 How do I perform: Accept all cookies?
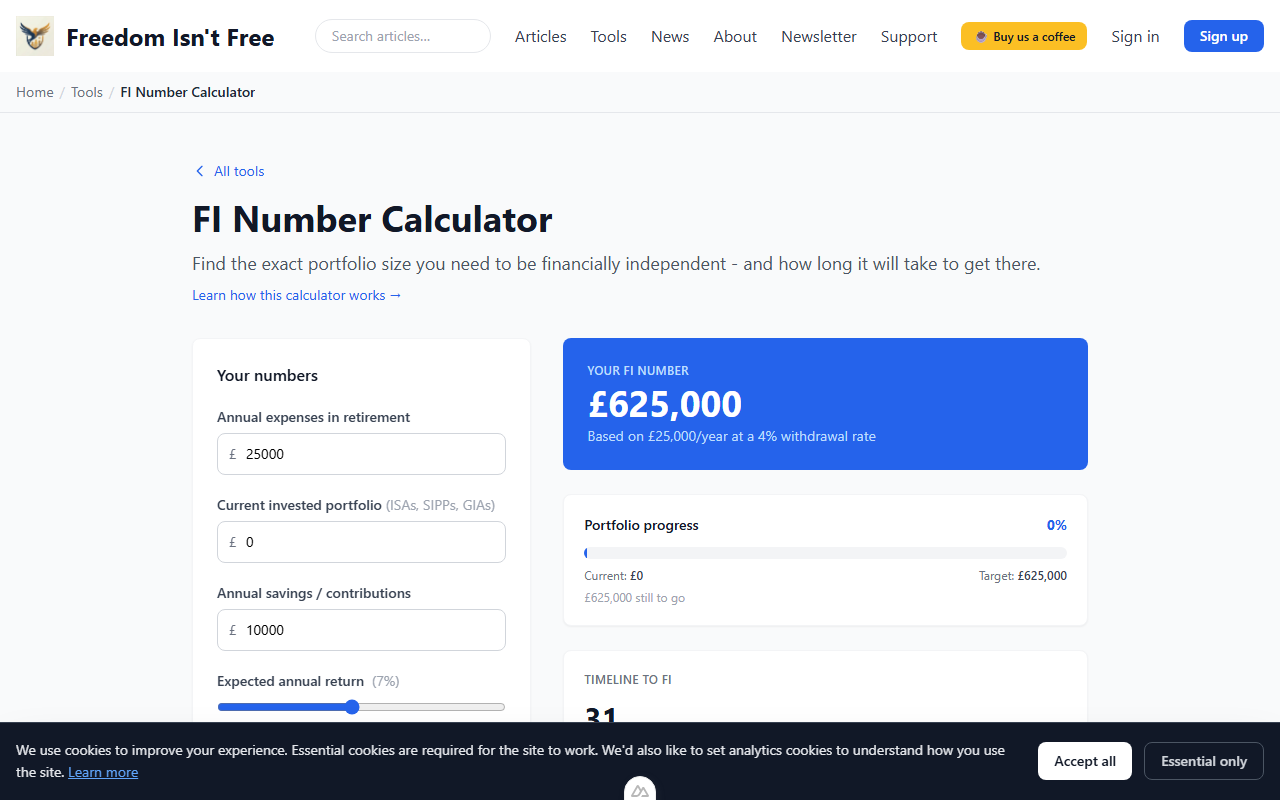point(1084,760)
